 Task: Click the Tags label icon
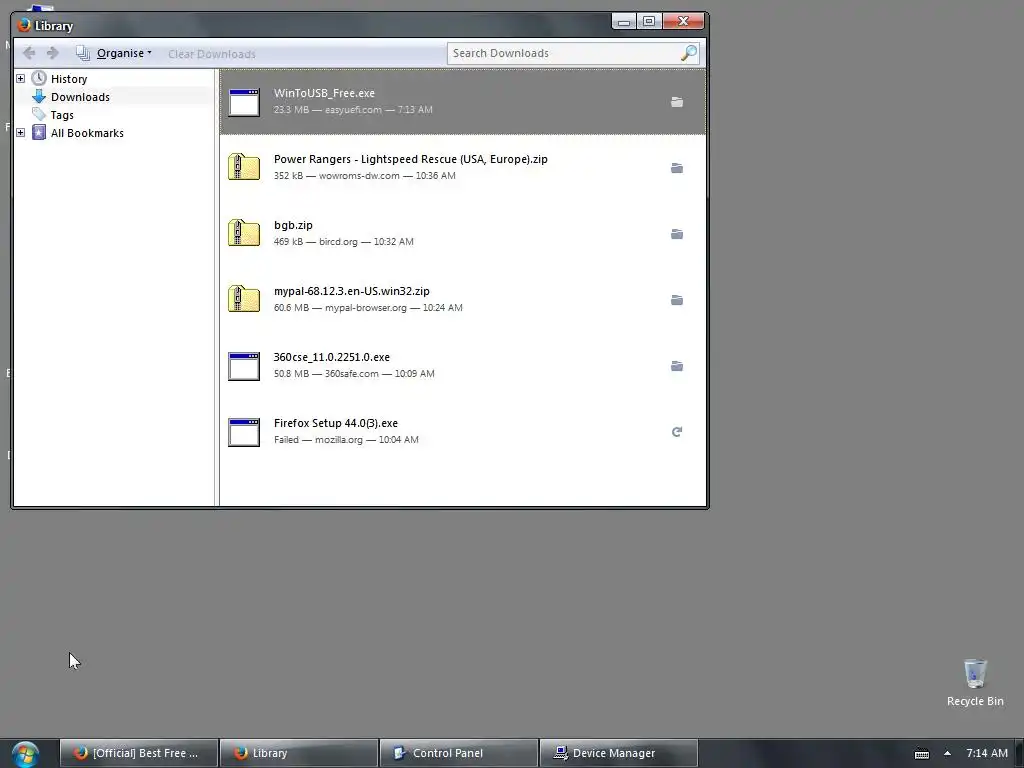tap(39, 114)
